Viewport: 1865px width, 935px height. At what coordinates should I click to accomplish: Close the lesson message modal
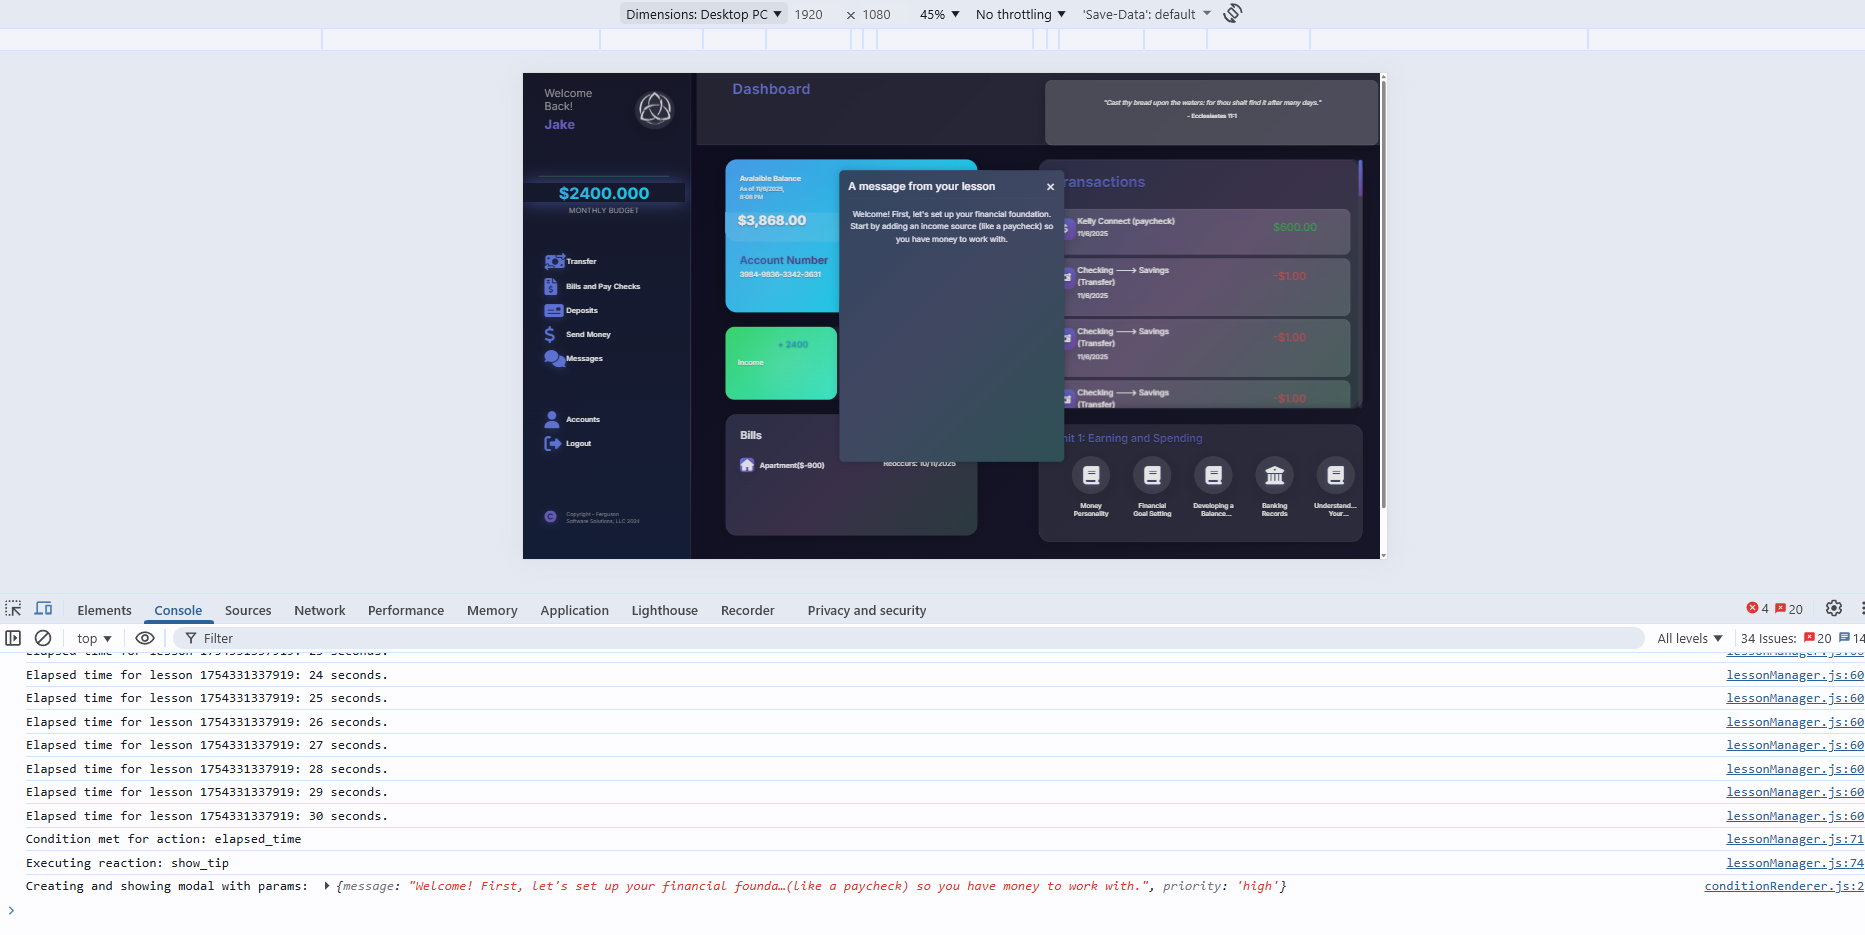point(1050,187)
